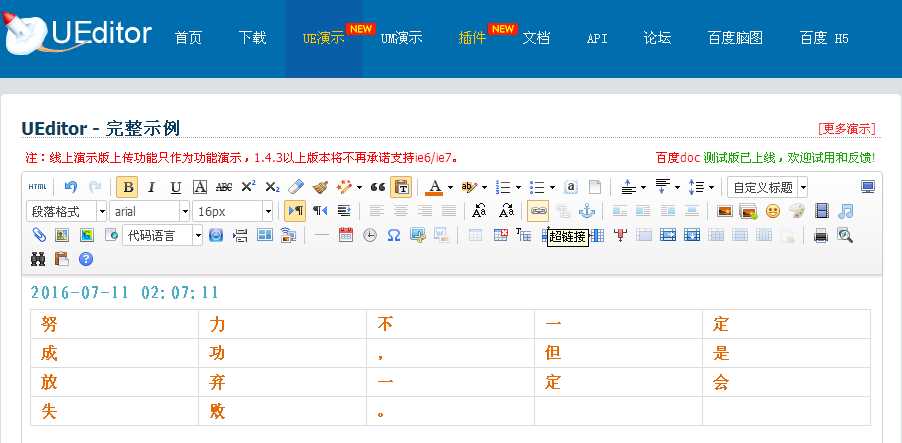Toggle bold formatting
This screenshot has width=902, height=443.
click(127, 187)
